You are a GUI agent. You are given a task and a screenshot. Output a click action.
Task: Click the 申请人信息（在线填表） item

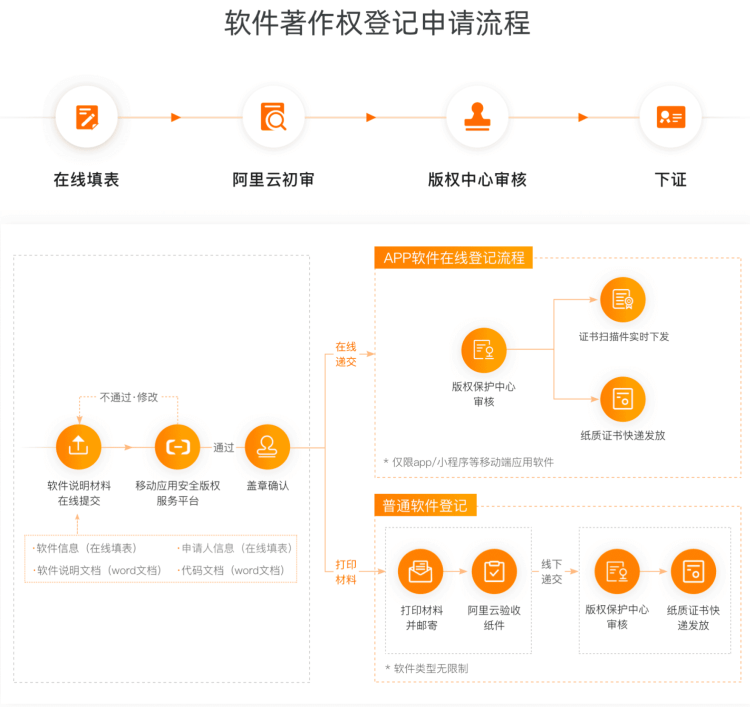[235, 548]
